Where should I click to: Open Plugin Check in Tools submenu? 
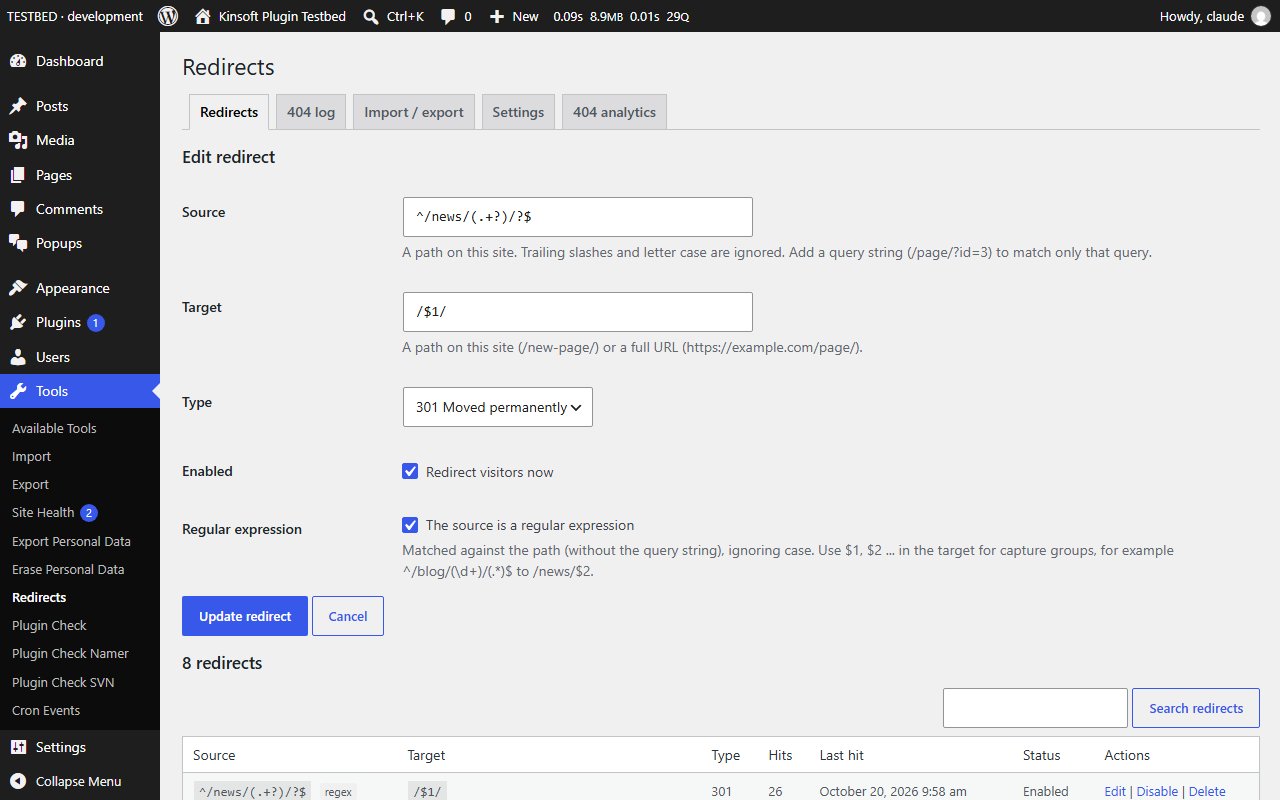pyautogui.click(x=49, y=625)
